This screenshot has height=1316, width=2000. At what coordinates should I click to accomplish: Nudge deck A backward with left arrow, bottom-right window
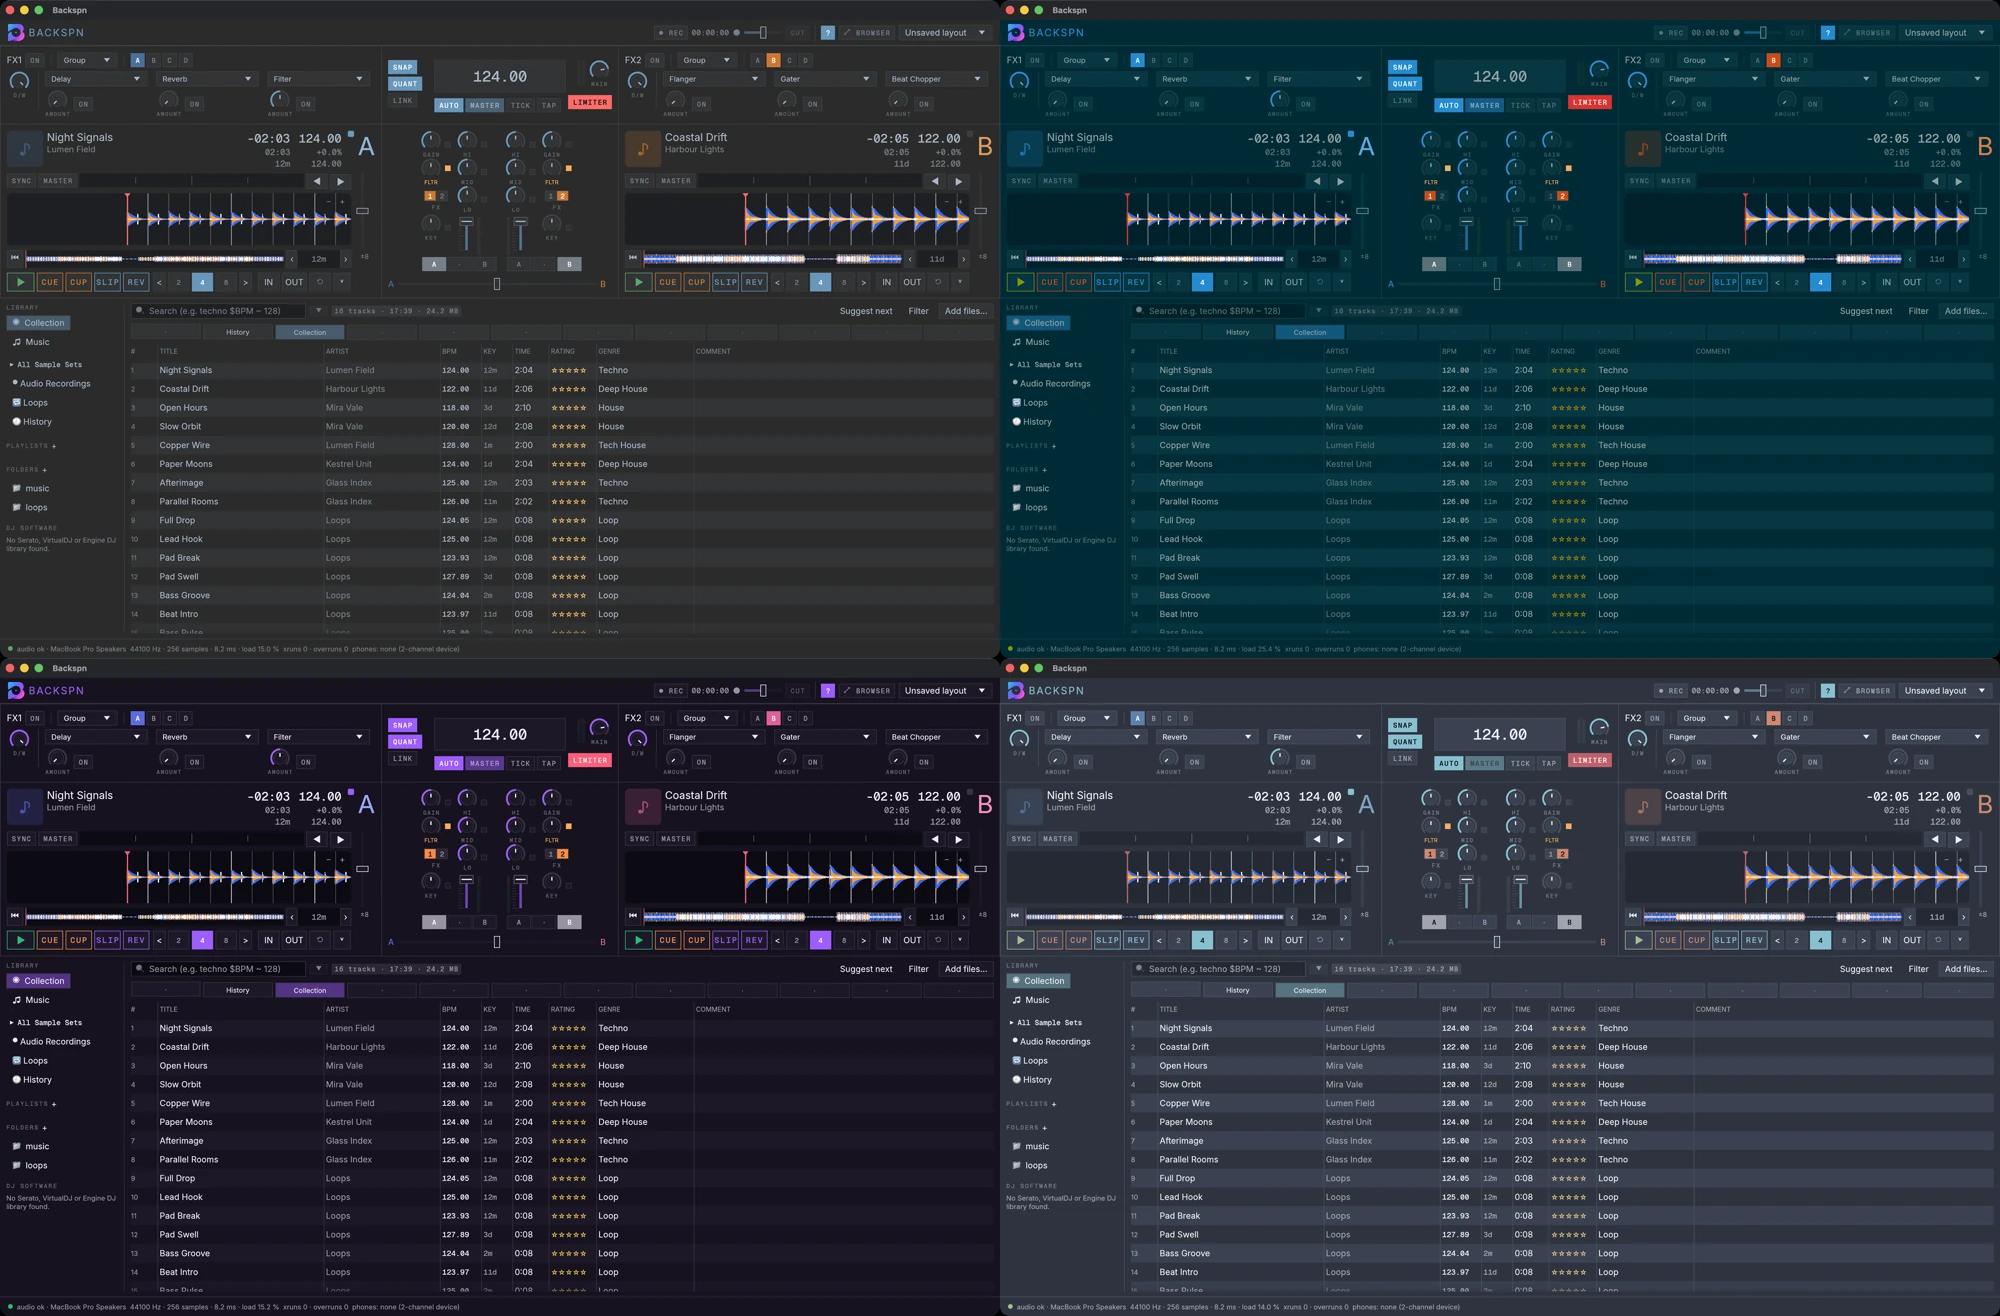[1317, 839]
